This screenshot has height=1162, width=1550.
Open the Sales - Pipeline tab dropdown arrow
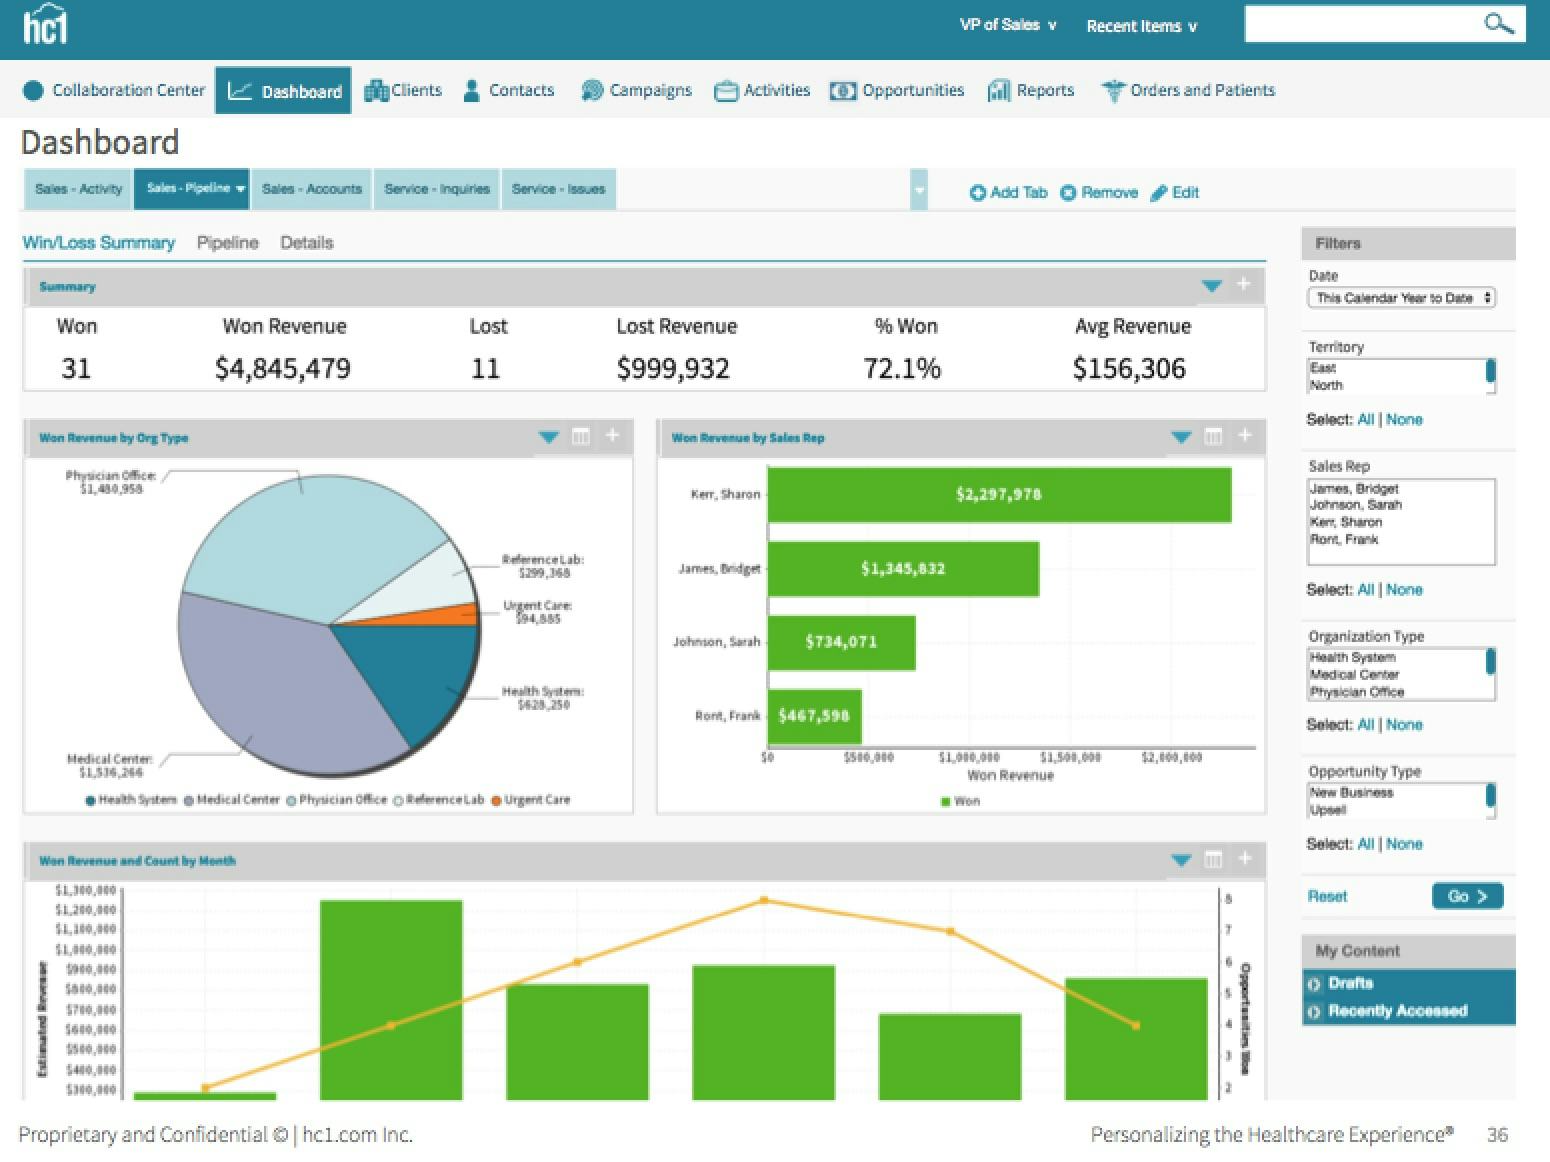point(240,188)
